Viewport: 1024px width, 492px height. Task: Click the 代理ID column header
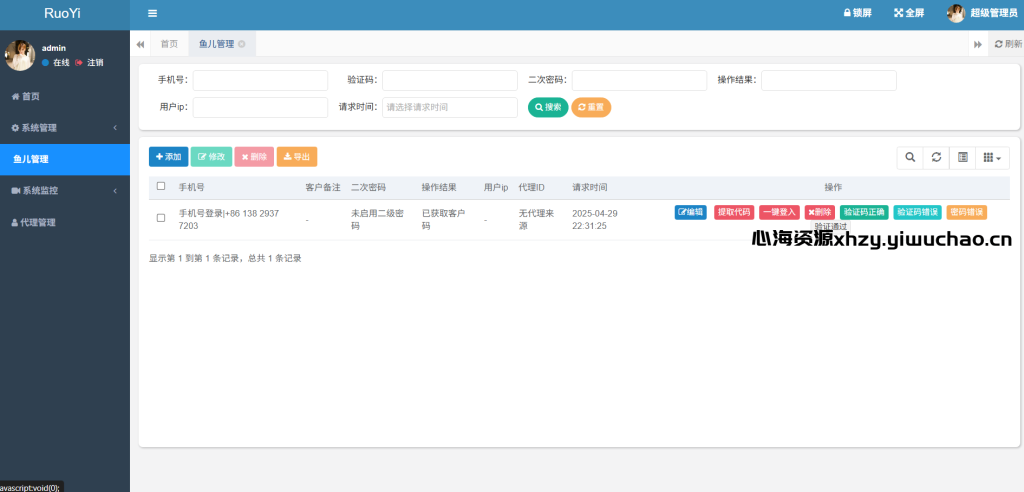click(x=532, y=188)
